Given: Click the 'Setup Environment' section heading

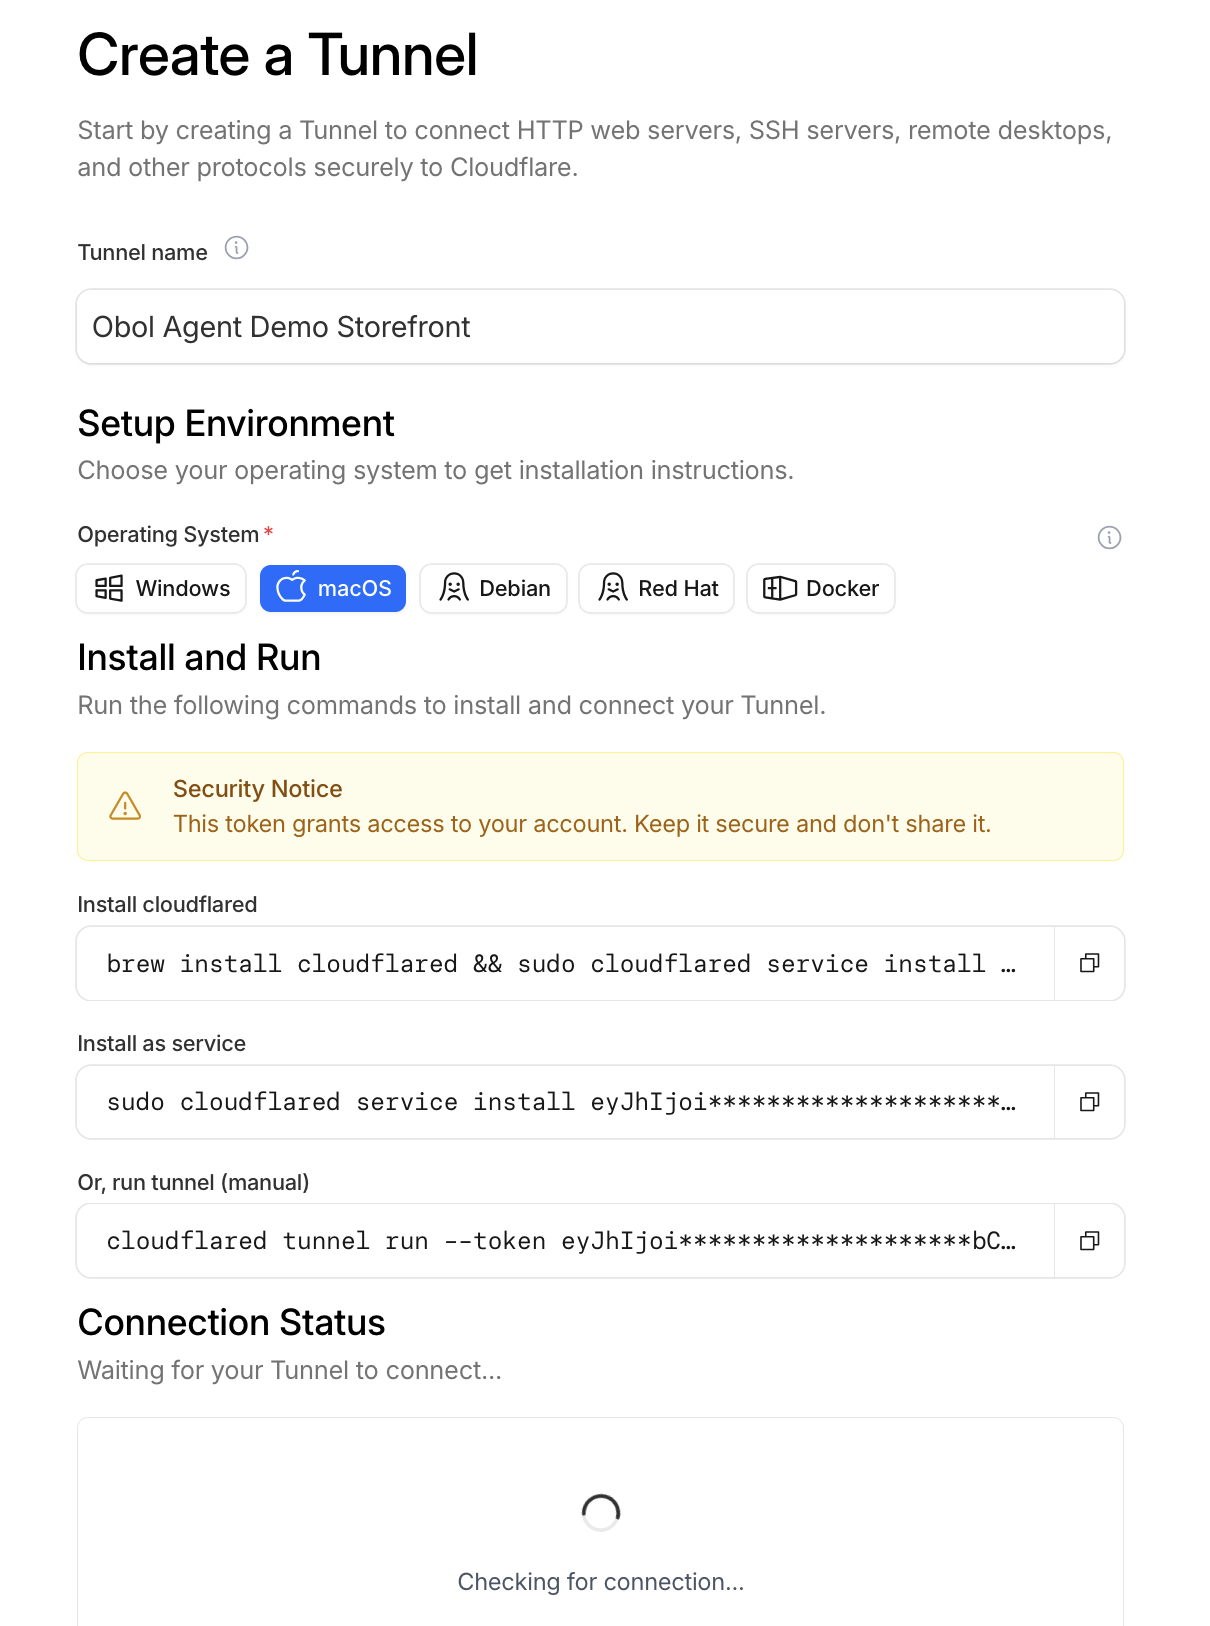Looking at the screenshot, I should (236, 424).
